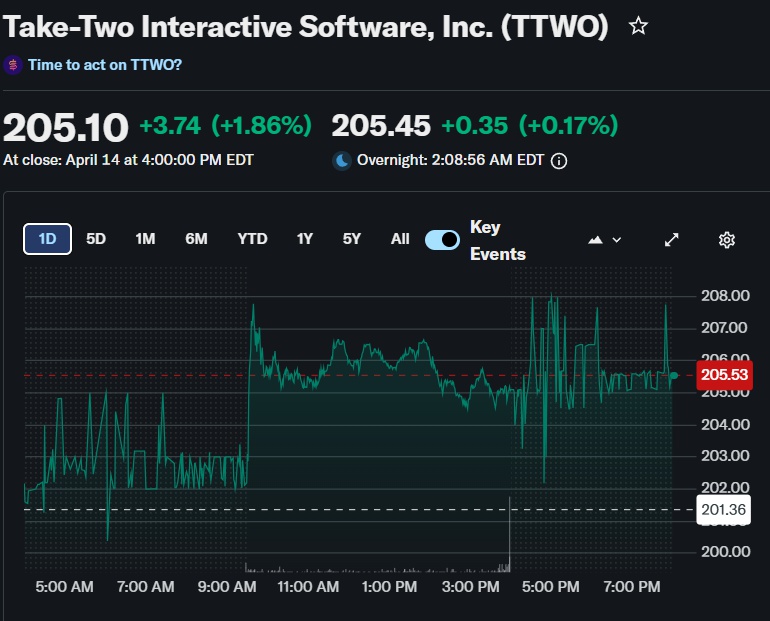Click the overnight moon icon
The height and width of the screenshot is (621, 770).
pos(342,161)
